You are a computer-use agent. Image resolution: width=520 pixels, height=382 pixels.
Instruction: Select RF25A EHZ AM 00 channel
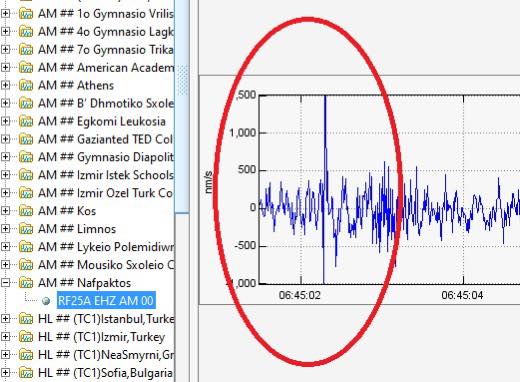106,301
